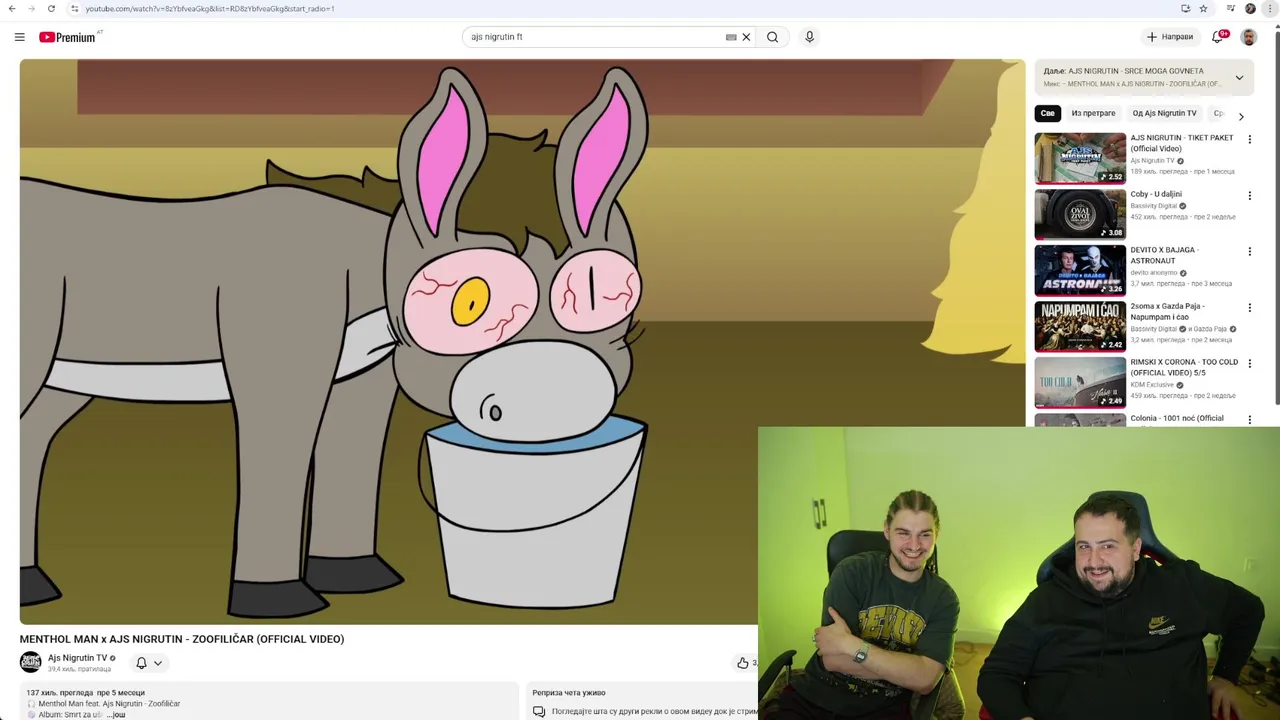Image resolution: width=1280 pixels, height=720 pixels.
Task: Expand the mix playlist panel chevron
Action: [x=1239, y=77]
